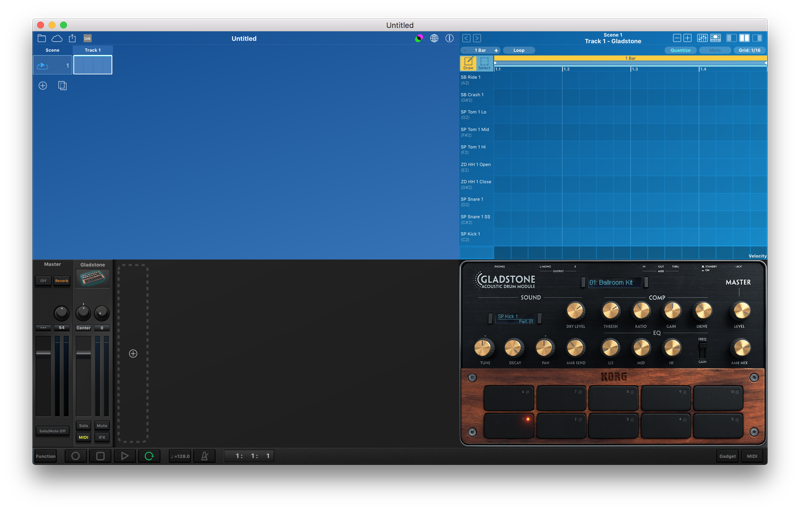Adjust the Gladstone channel volume fader
Image resolution: width=800 pixels, height=511 pixels.
[x=84, y=353]
